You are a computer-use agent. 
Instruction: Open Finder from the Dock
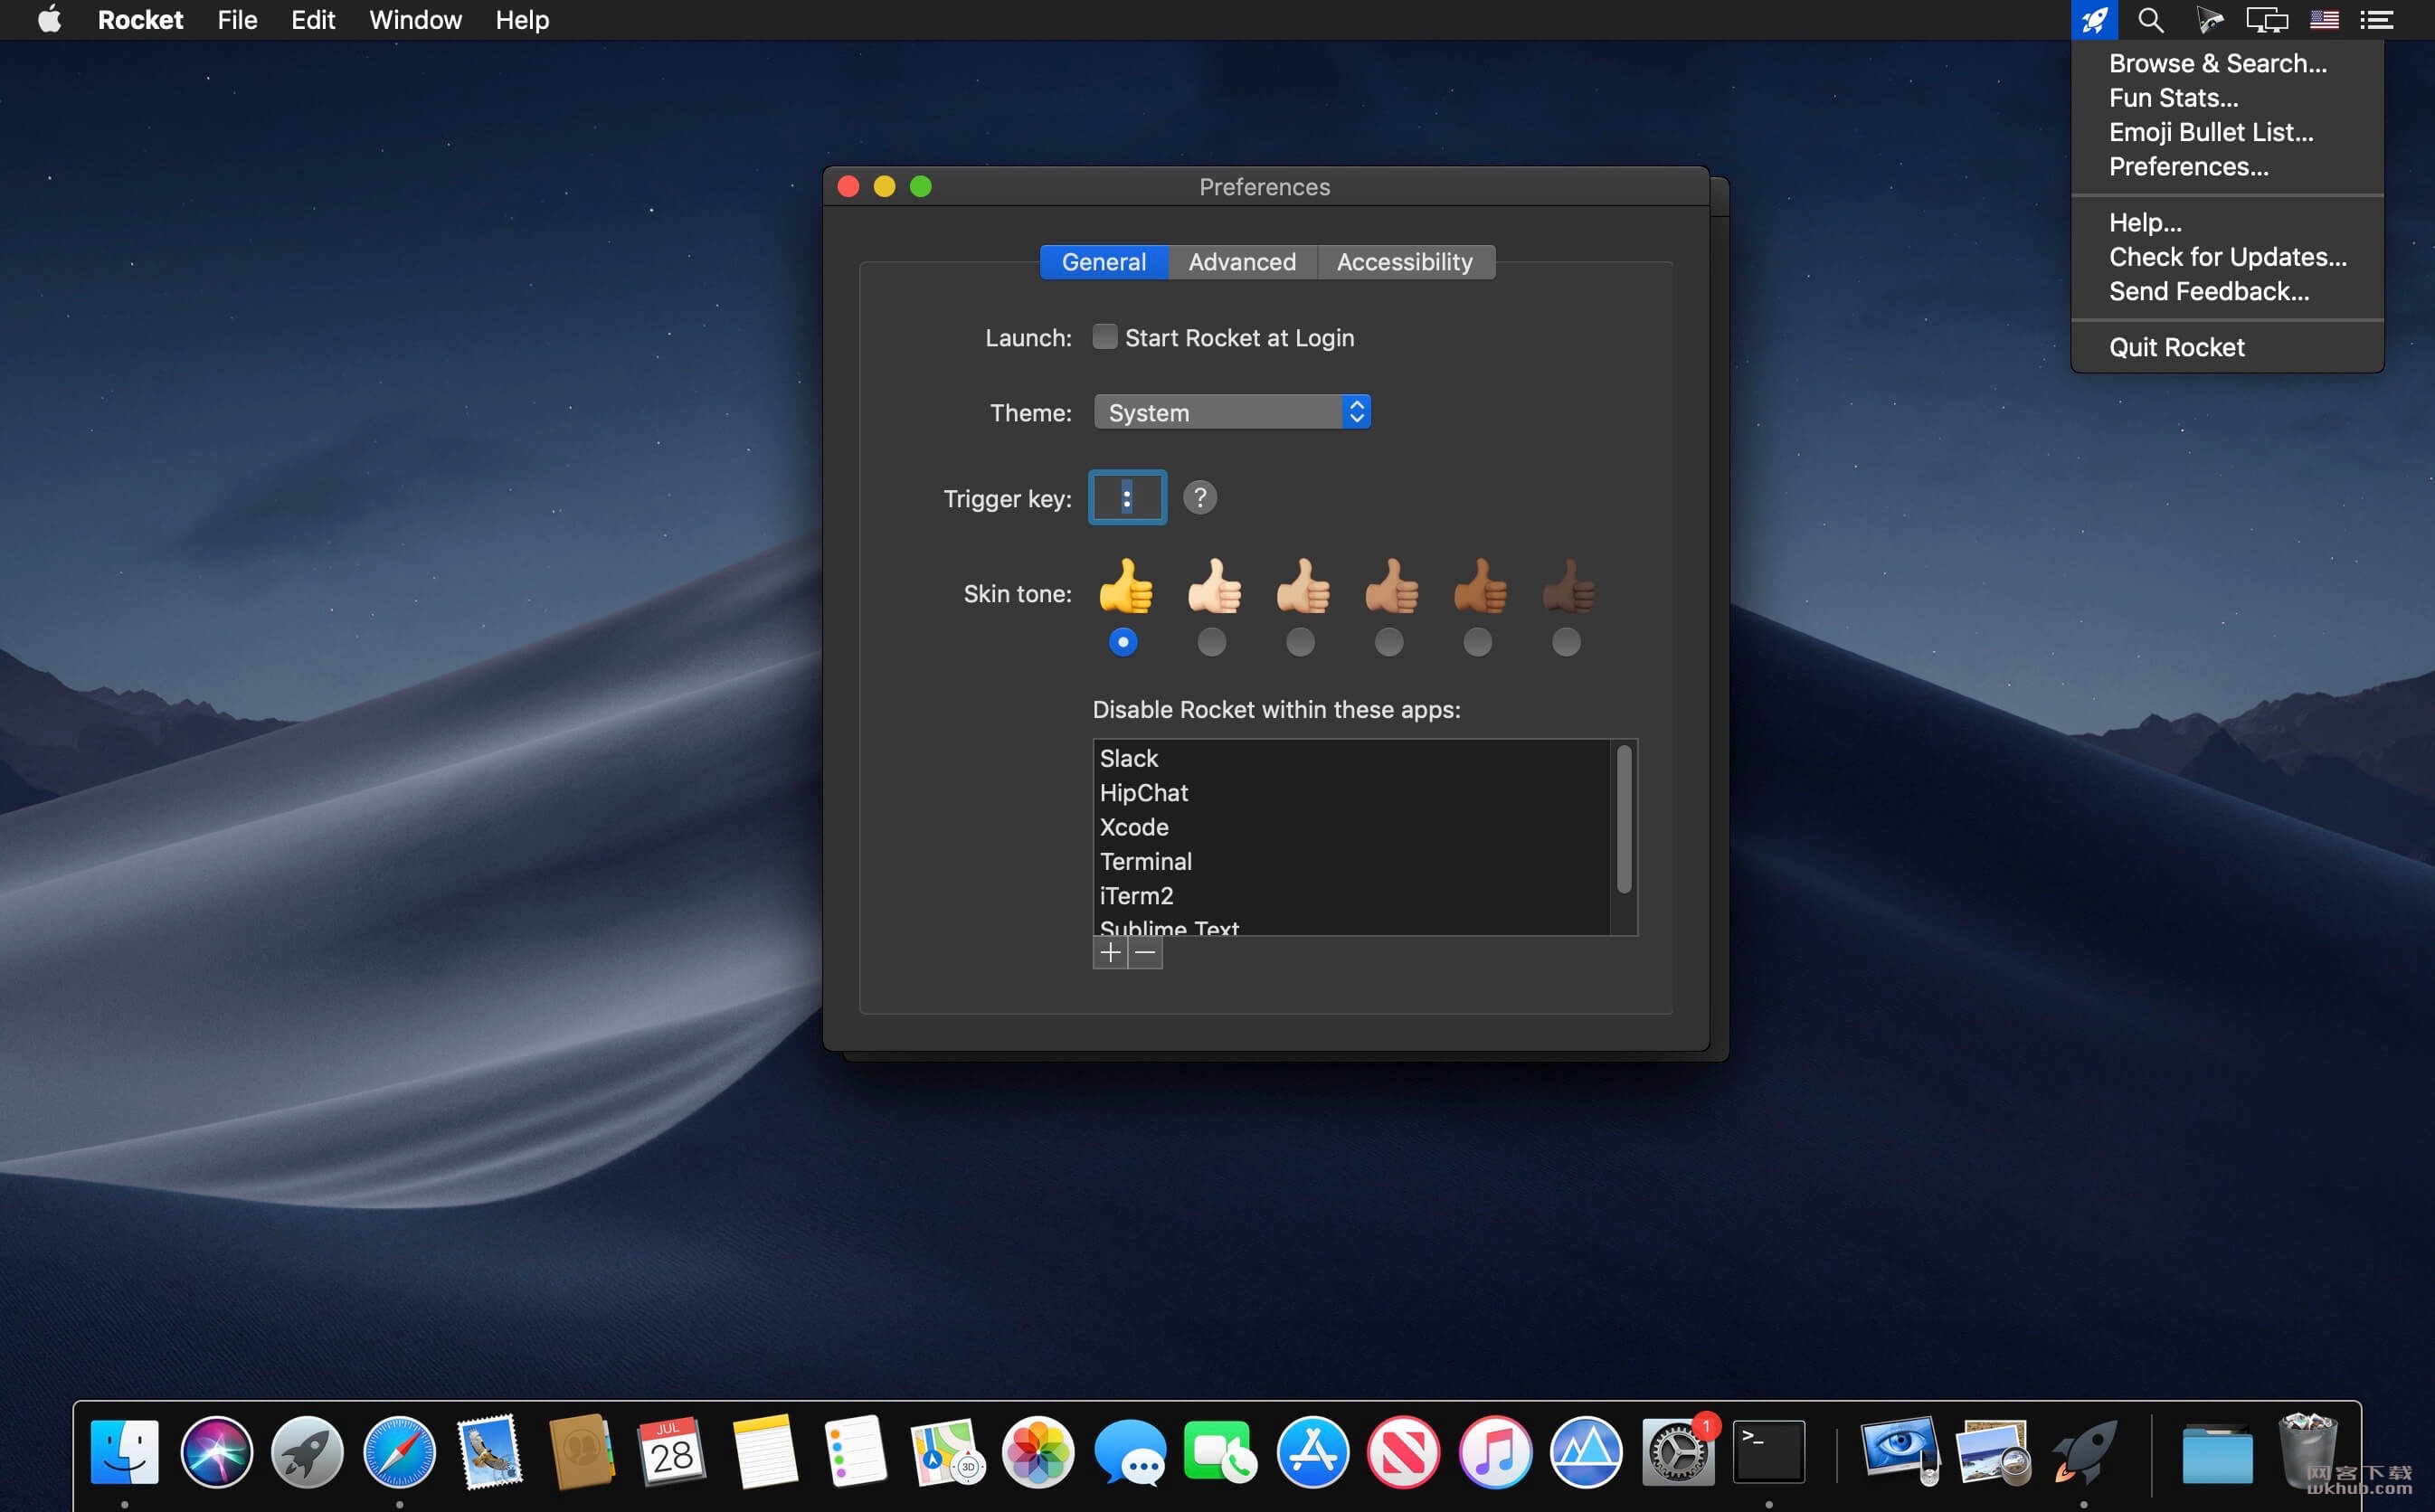point(125,1452)
